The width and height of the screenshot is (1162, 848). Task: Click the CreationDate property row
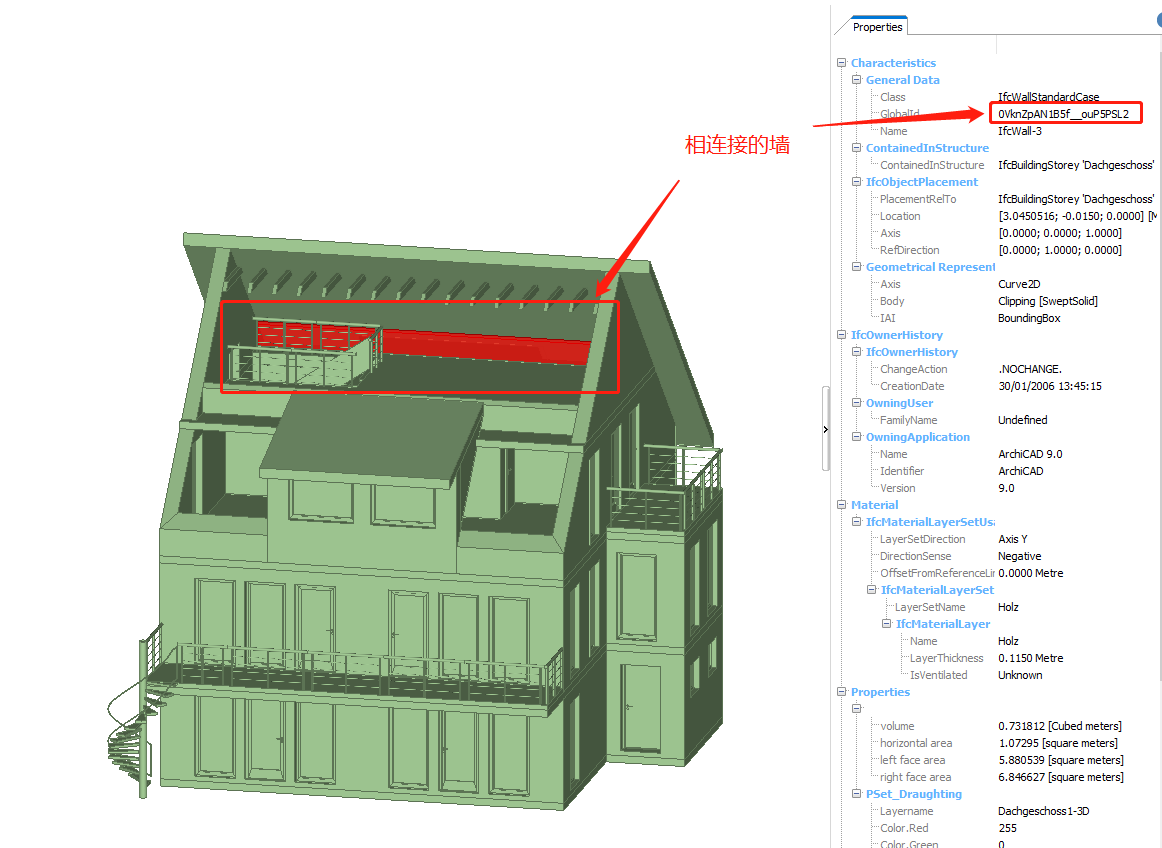point(910,386)
